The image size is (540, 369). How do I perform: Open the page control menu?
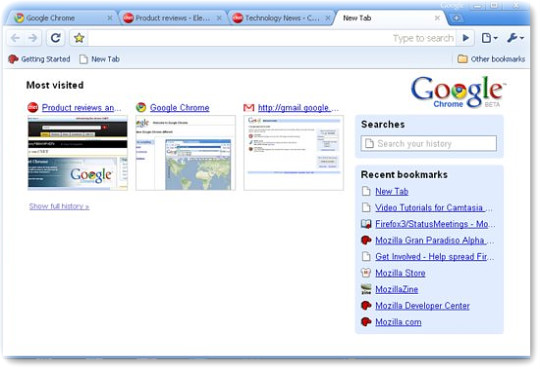pos(489,38)
